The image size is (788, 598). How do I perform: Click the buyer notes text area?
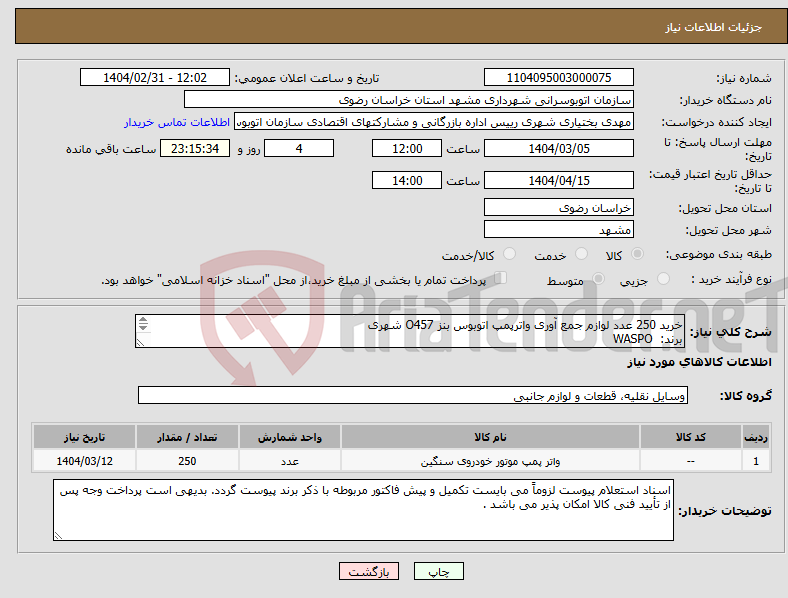(363, 510)
